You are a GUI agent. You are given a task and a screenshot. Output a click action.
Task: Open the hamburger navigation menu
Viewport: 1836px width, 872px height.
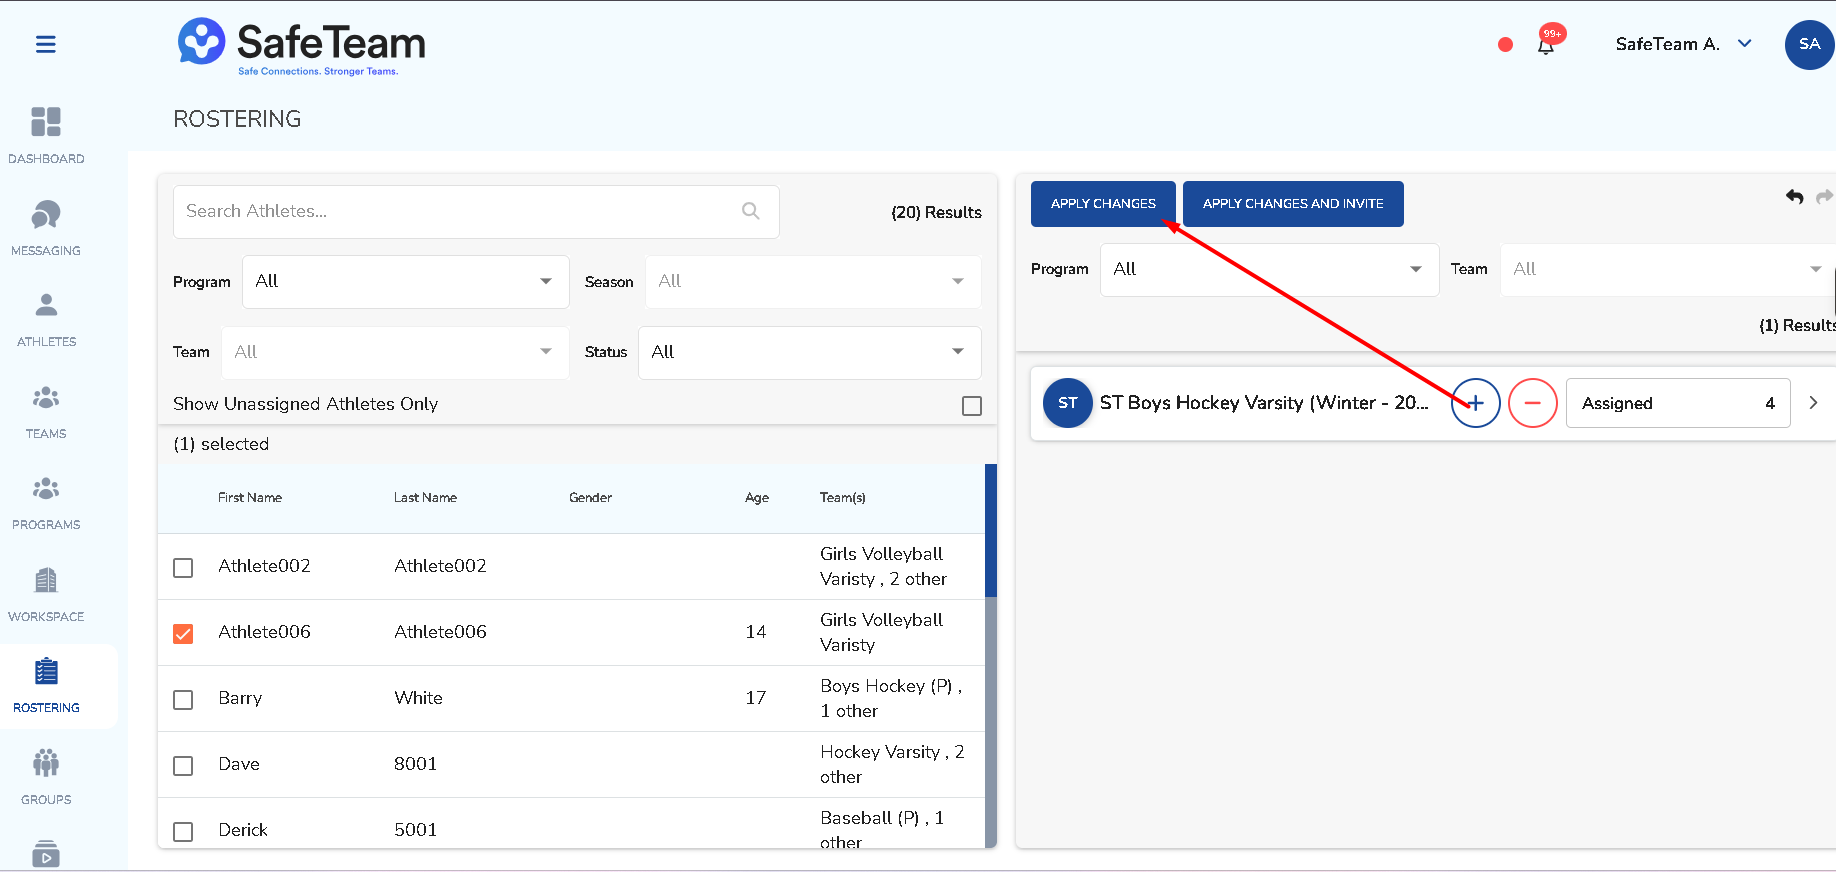(x=46, y=44)
